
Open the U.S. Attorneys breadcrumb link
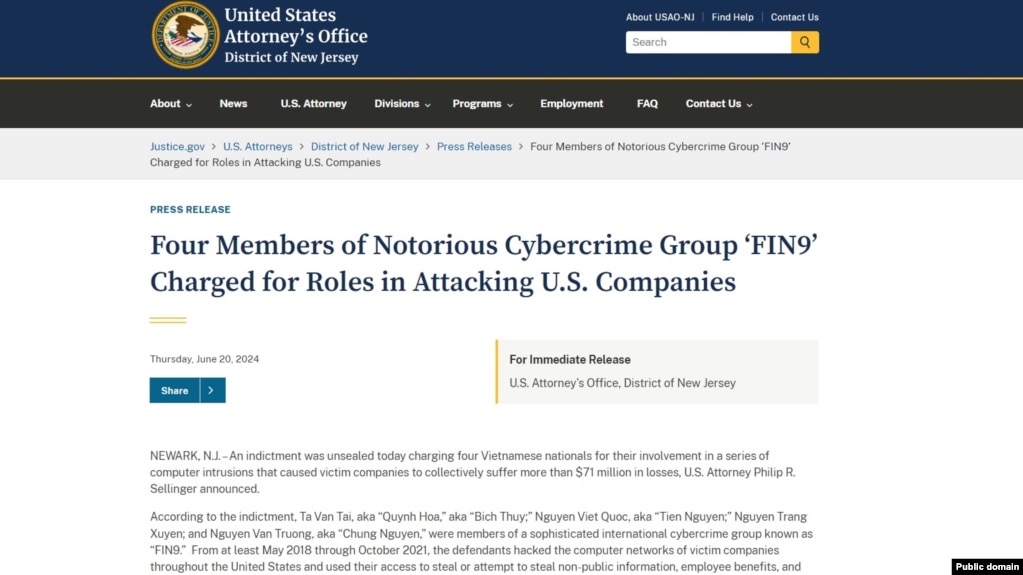point(258,147)
